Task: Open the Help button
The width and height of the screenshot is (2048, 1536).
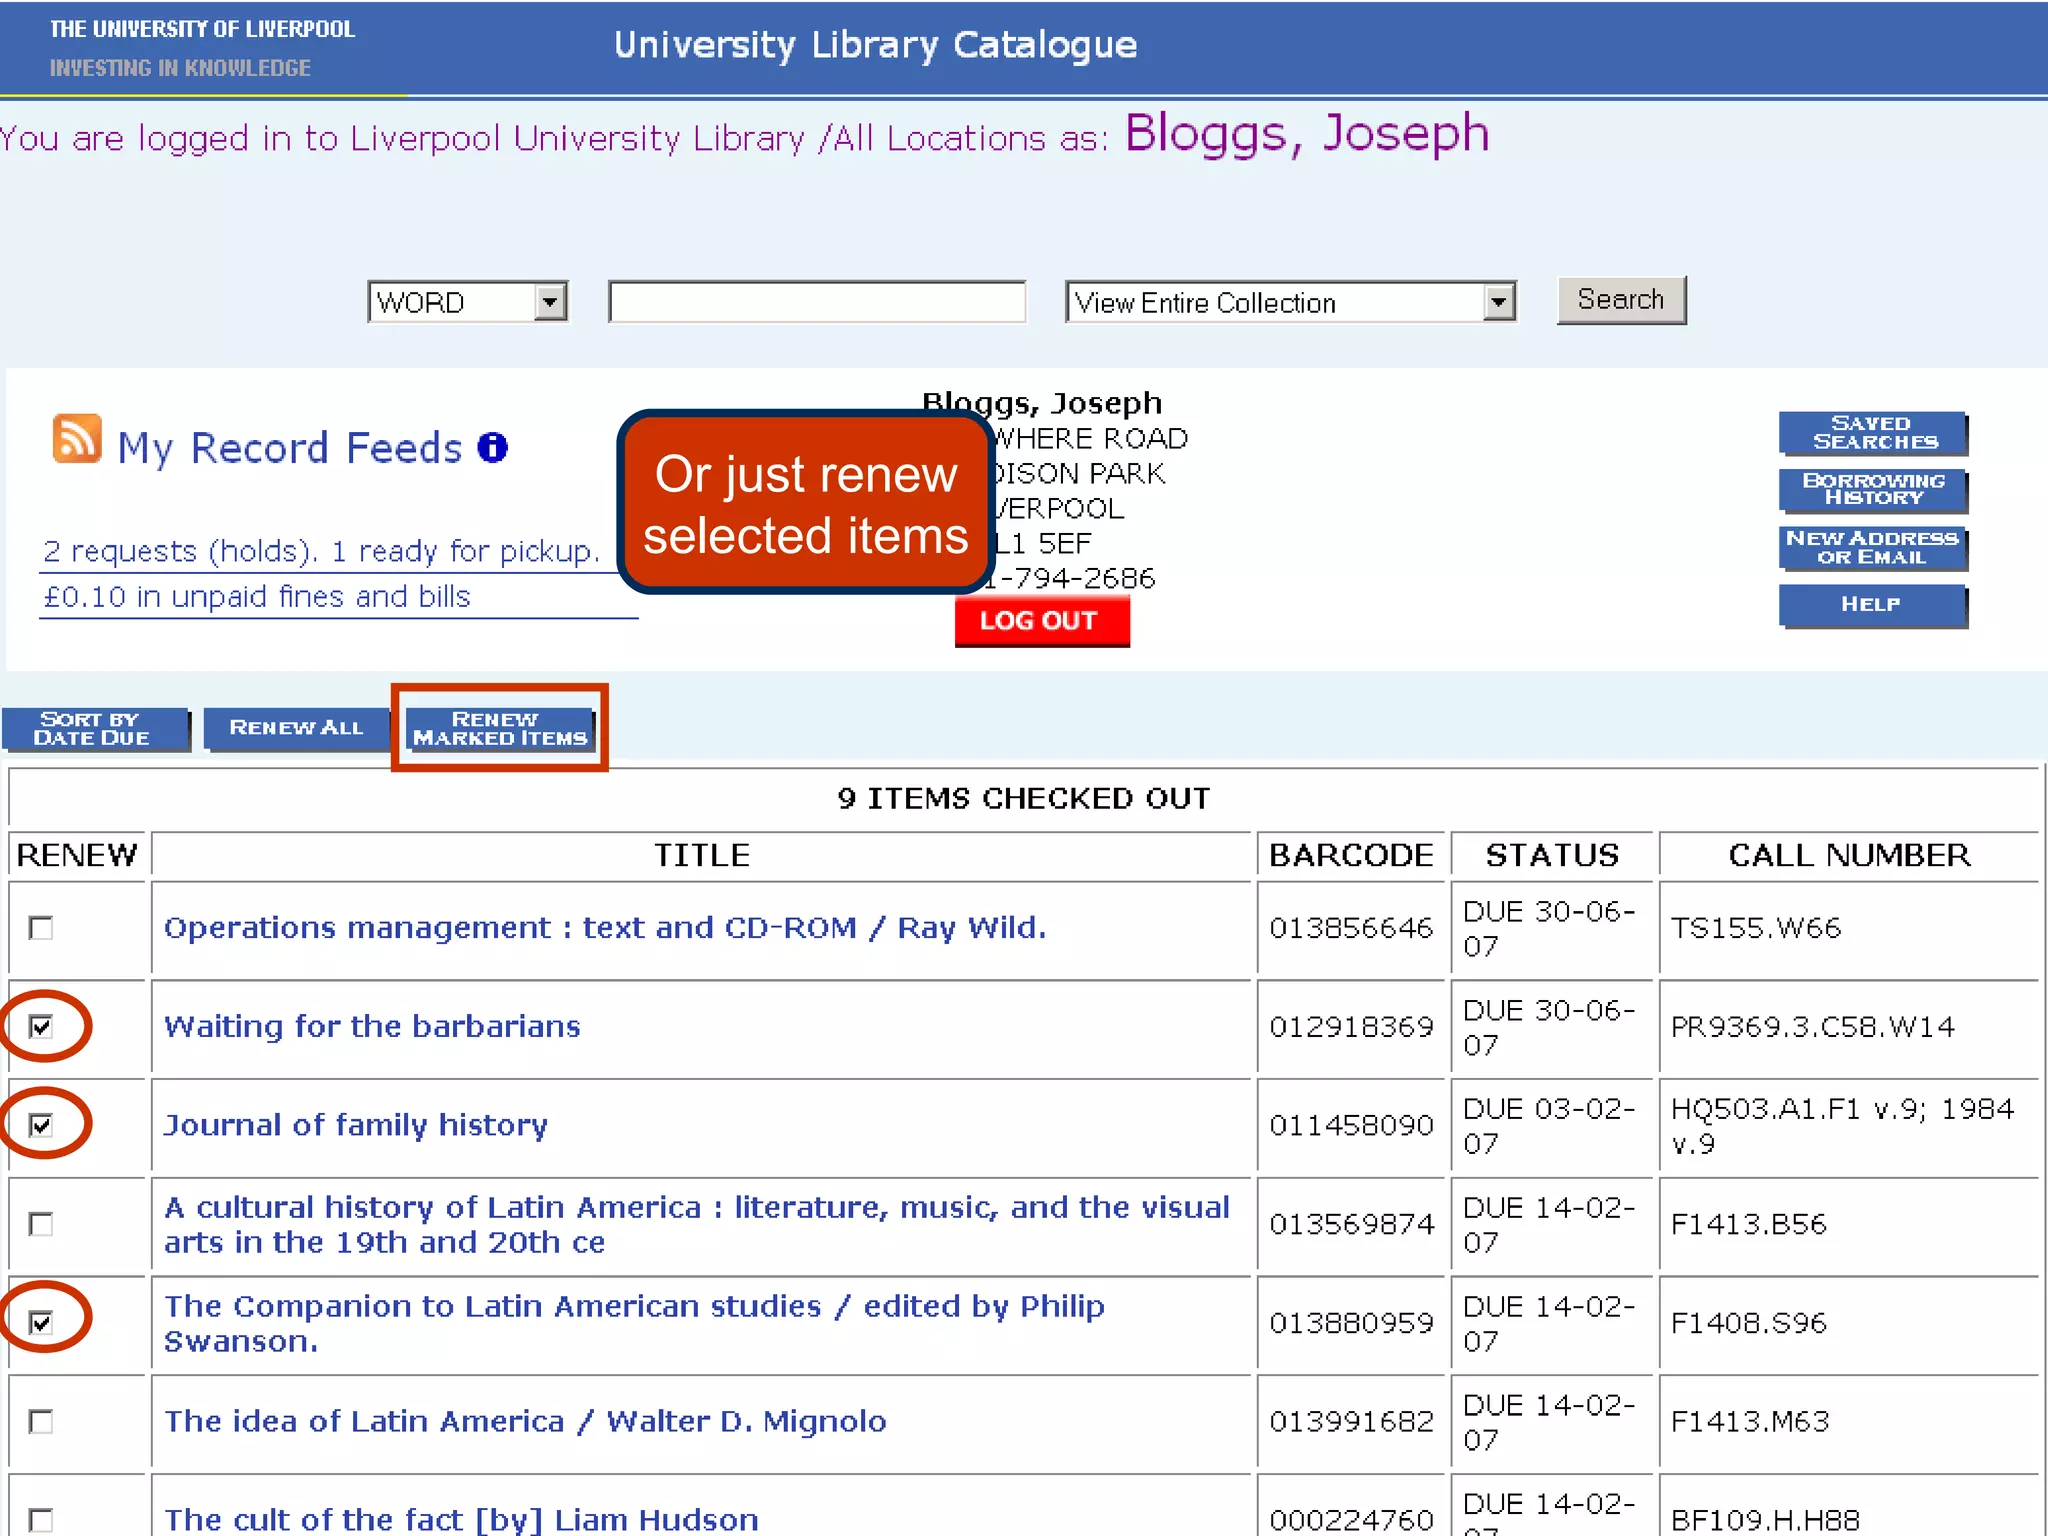Action: (1872, 605)
